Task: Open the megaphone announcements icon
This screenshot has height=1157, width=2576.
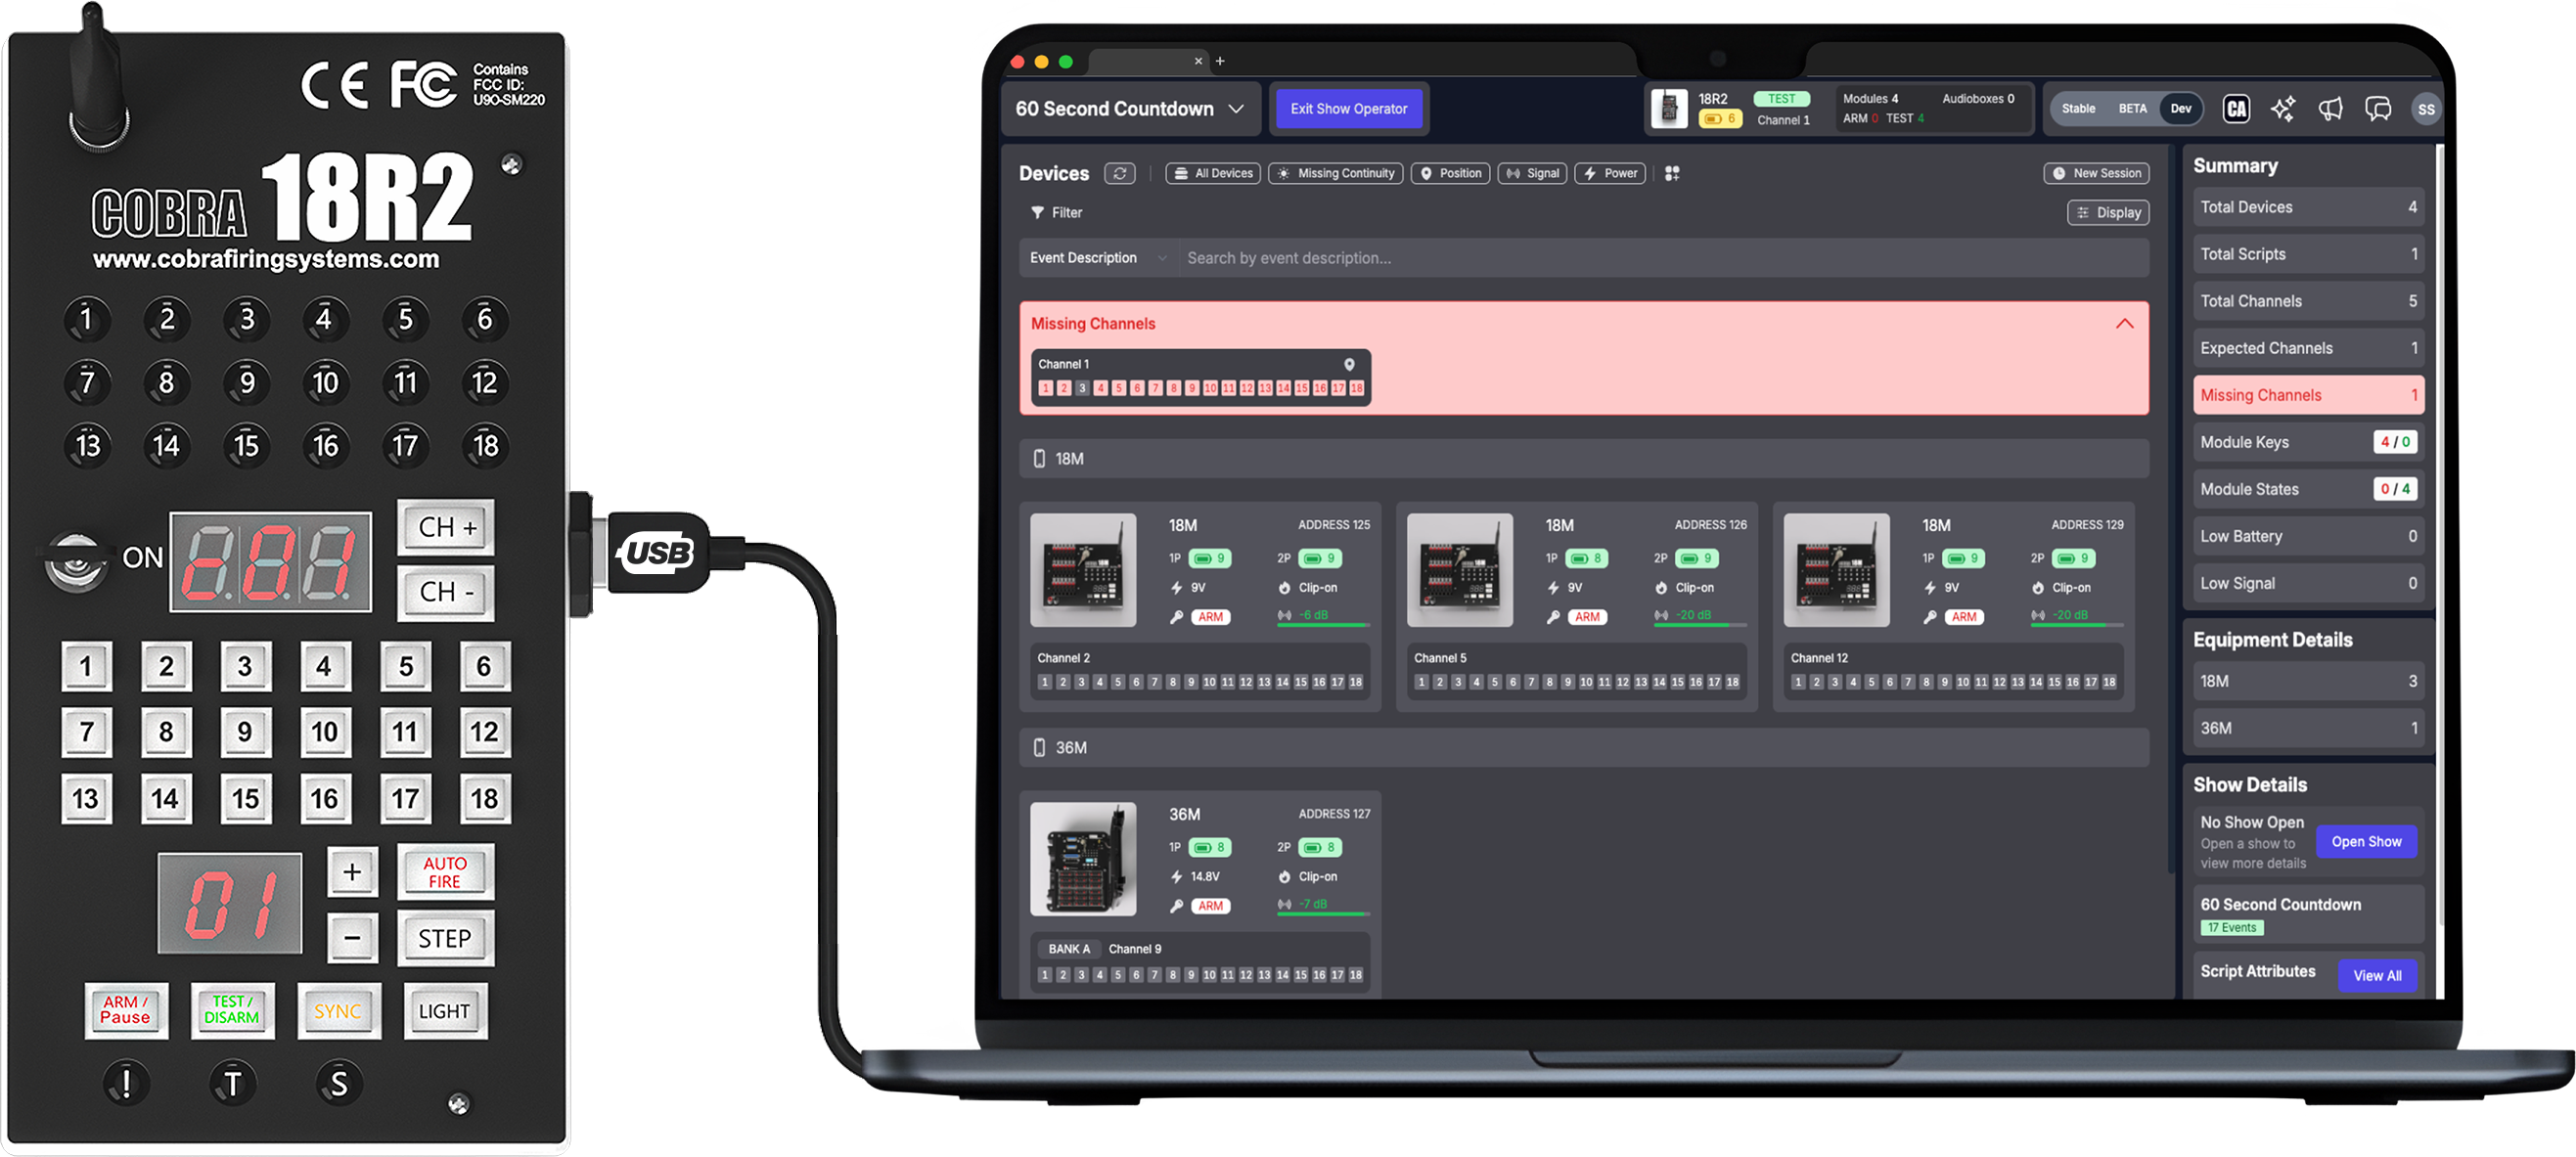Action: 2330,109
